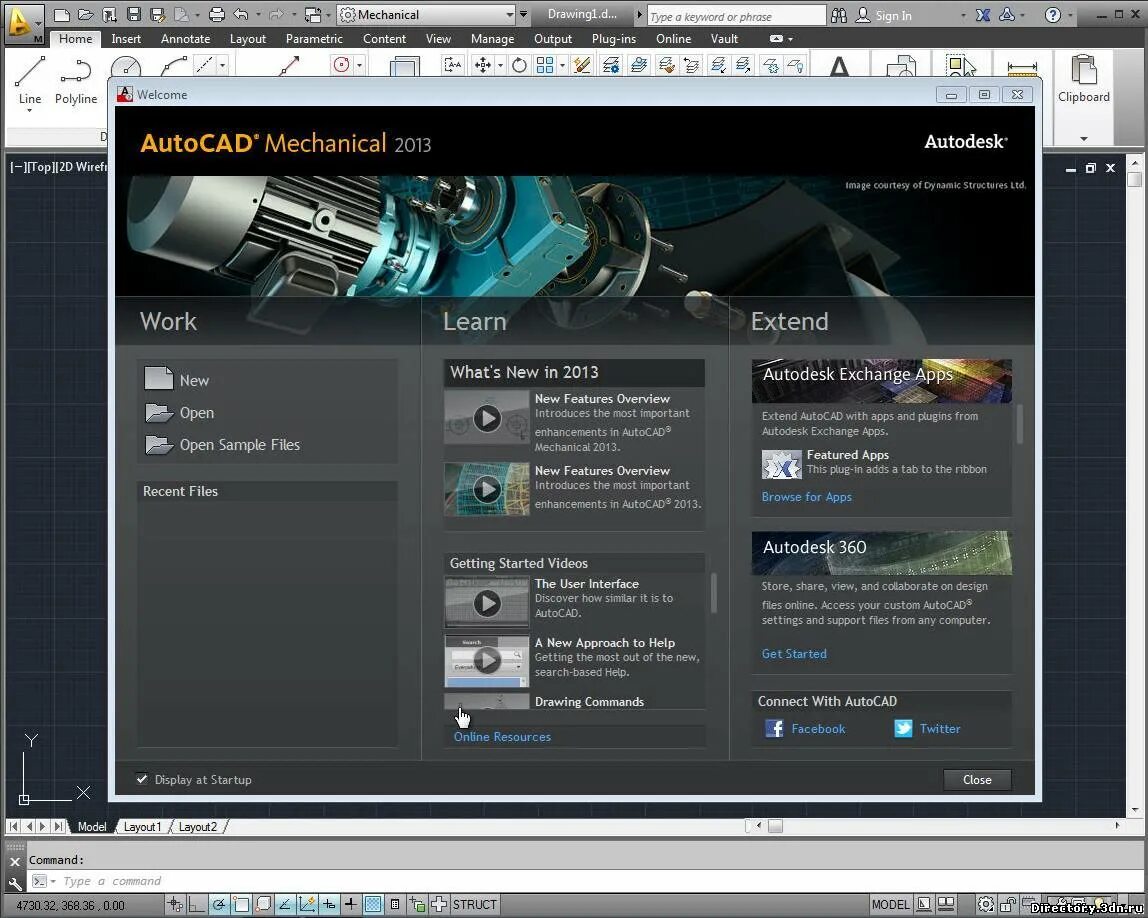Select the Text tool letter A icon
The height and width of the screenshot is (918, 1148).
(839, 67)
